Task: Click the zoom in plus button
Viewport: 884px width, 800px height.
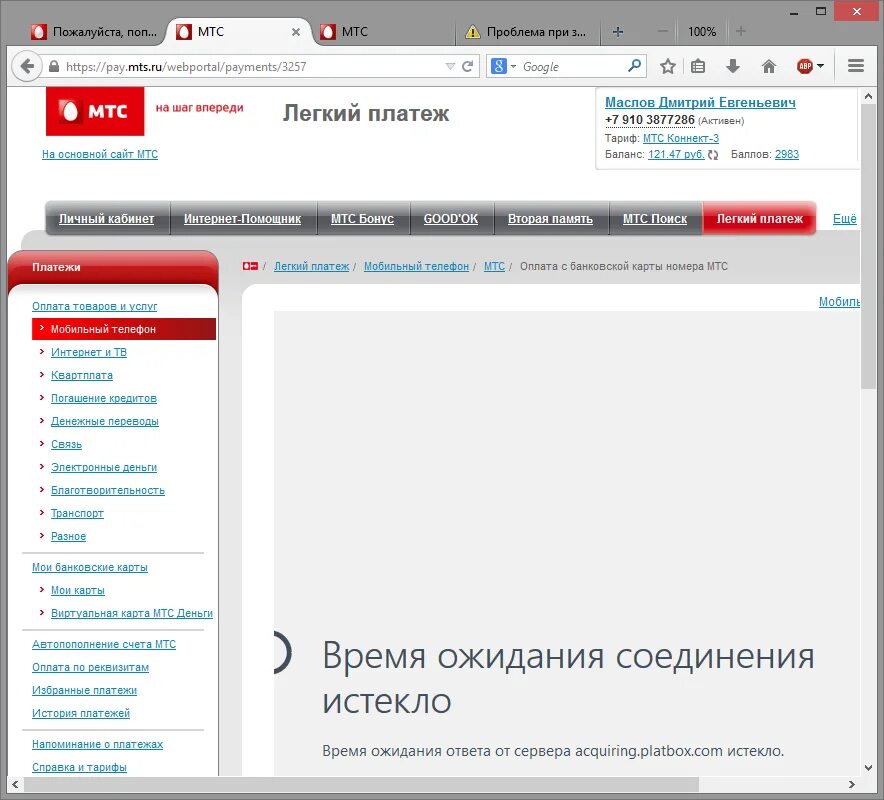Action: [741, 32]
